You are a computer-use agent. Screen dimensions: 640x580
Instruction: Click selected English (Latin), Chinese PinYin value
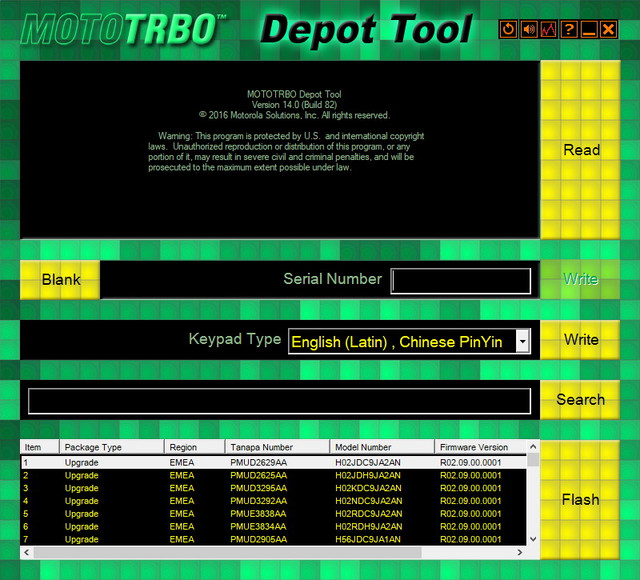pyautogui.click(x=397, y=342)
